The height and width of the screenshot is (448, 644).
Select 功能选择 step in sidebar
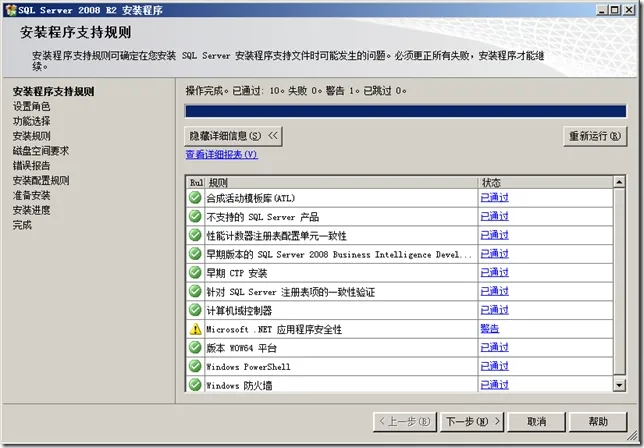pyautogui.click(x=32, y=121)
